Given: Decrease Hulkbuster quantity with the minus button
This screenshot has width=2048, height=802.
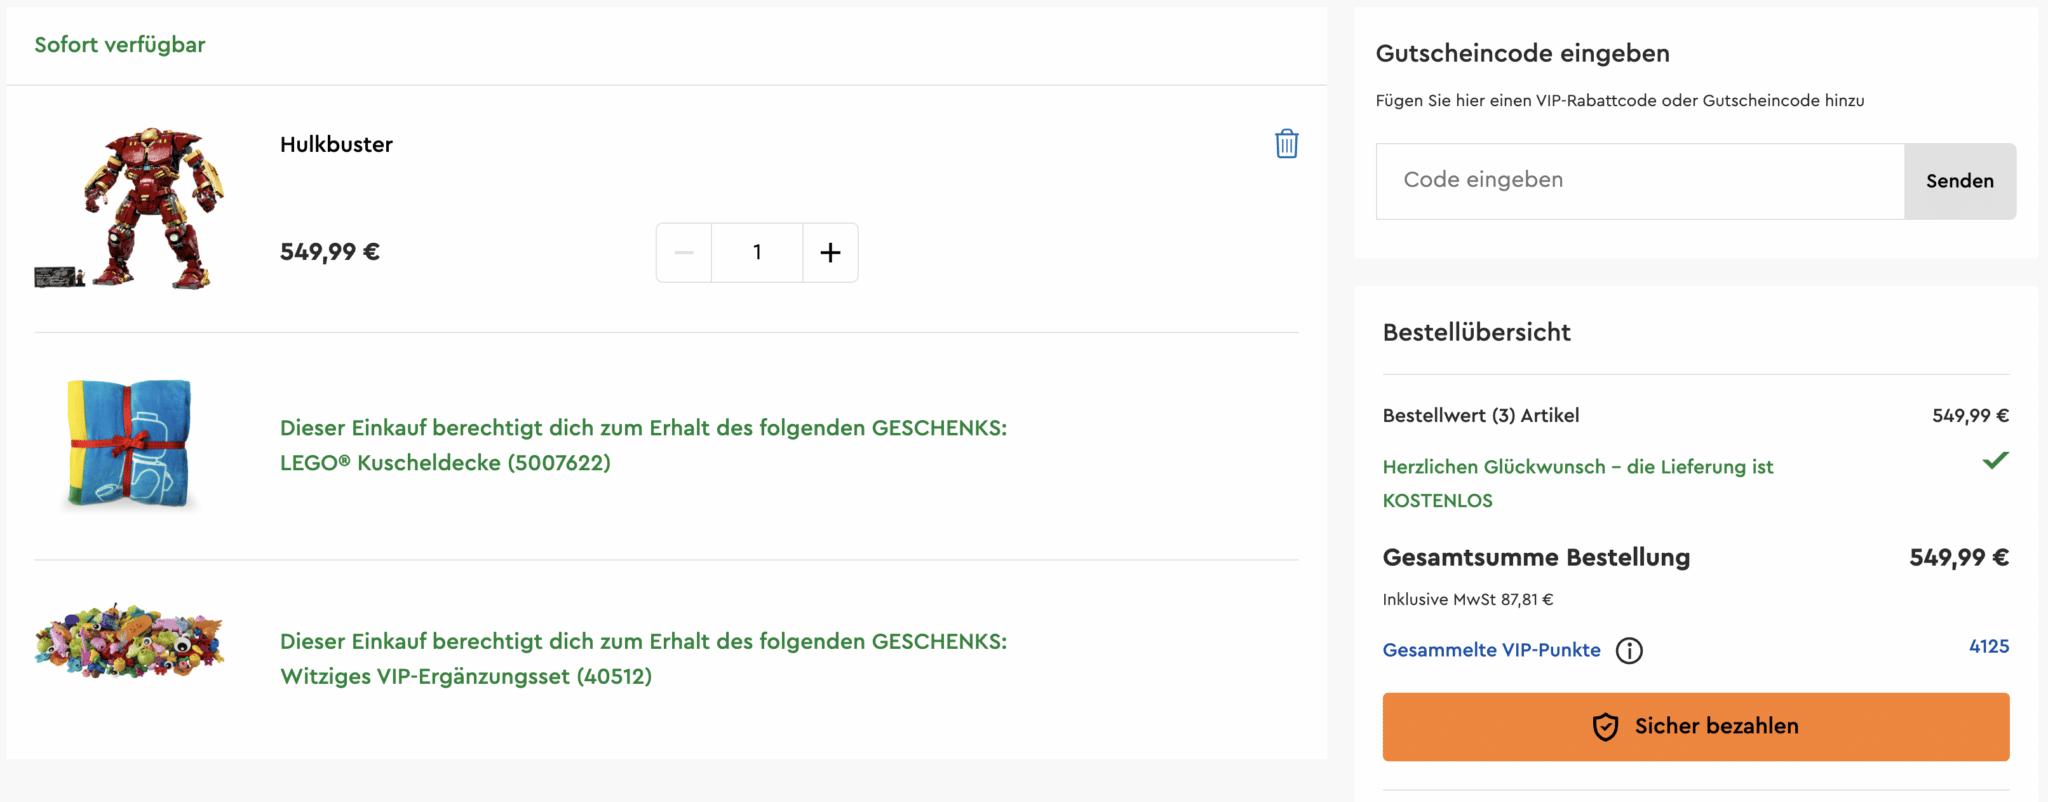Looking at the screenshot, I should [684, 253].
